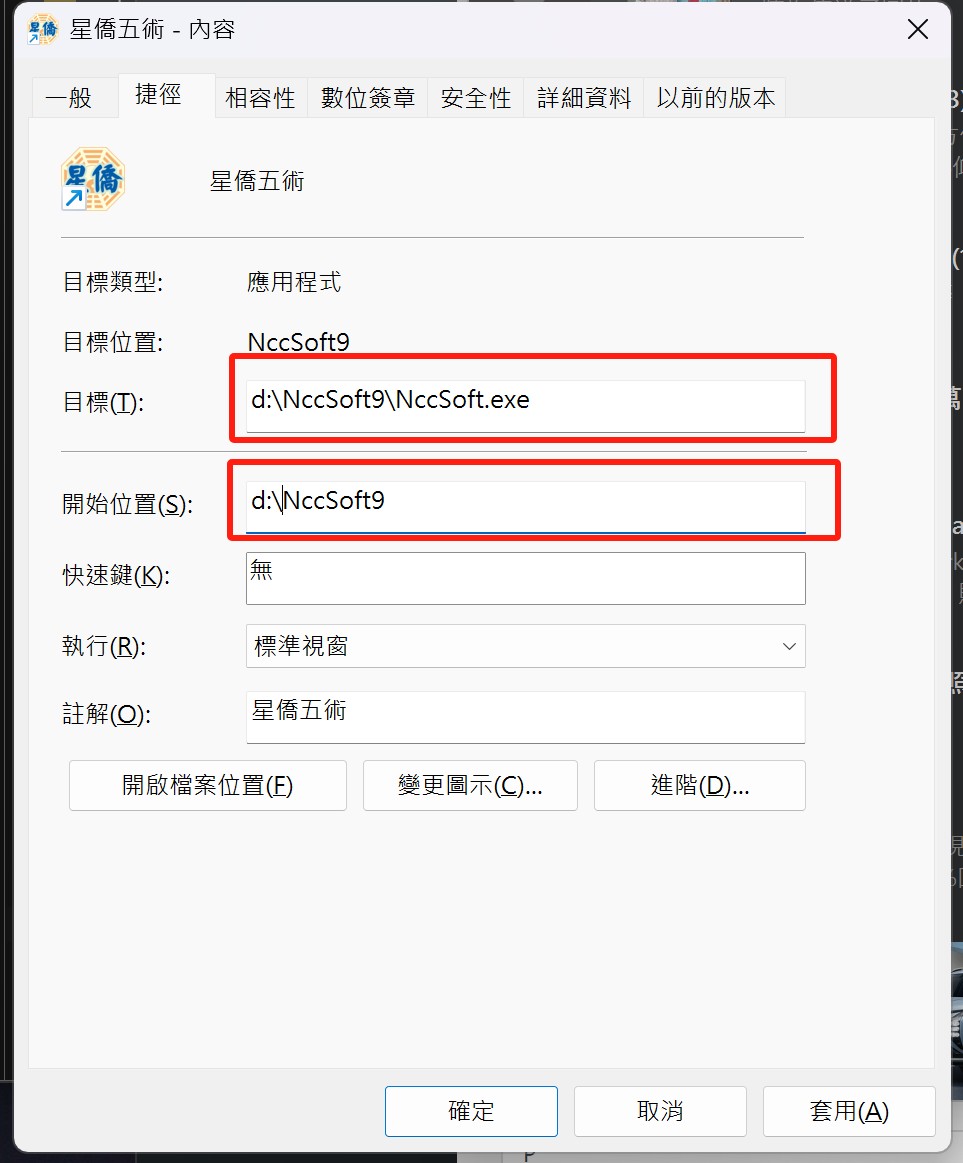Confirm with the 確定 button
The image size is (963, 1163).
(x=471, y=1111)
